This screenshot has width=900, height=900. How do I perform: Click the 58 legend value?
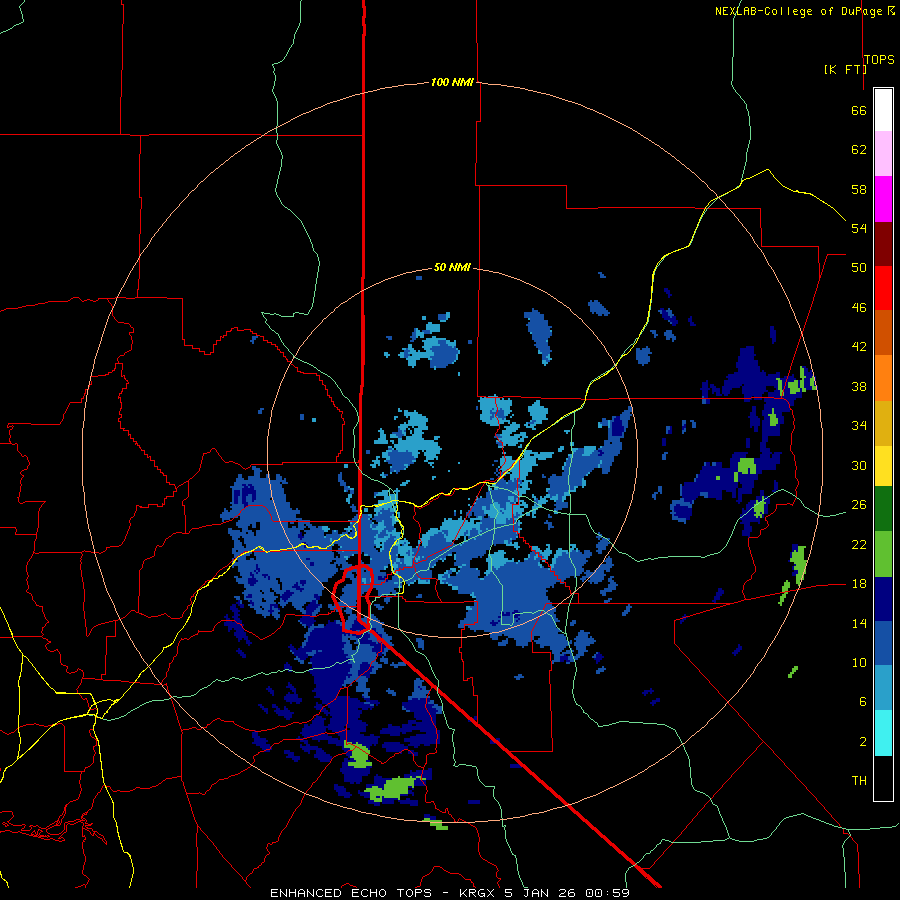859,189
